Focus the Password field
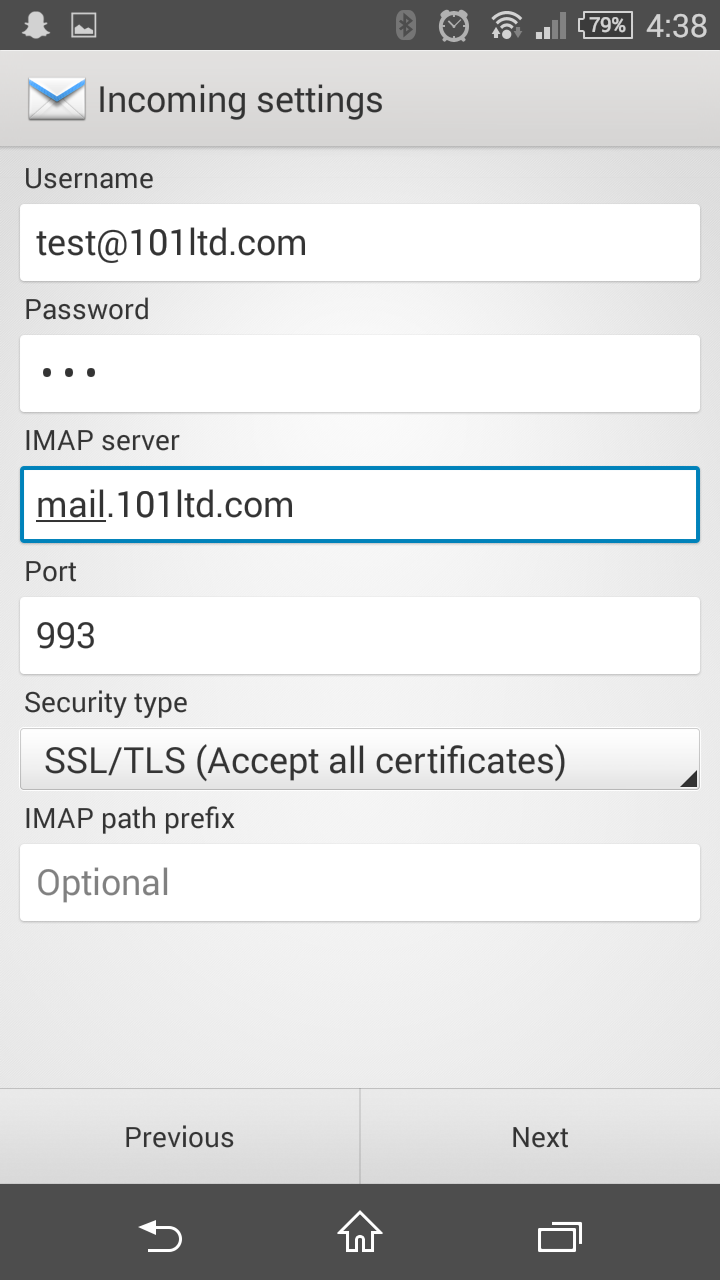The image size is (720, 1280). point(360,373)
